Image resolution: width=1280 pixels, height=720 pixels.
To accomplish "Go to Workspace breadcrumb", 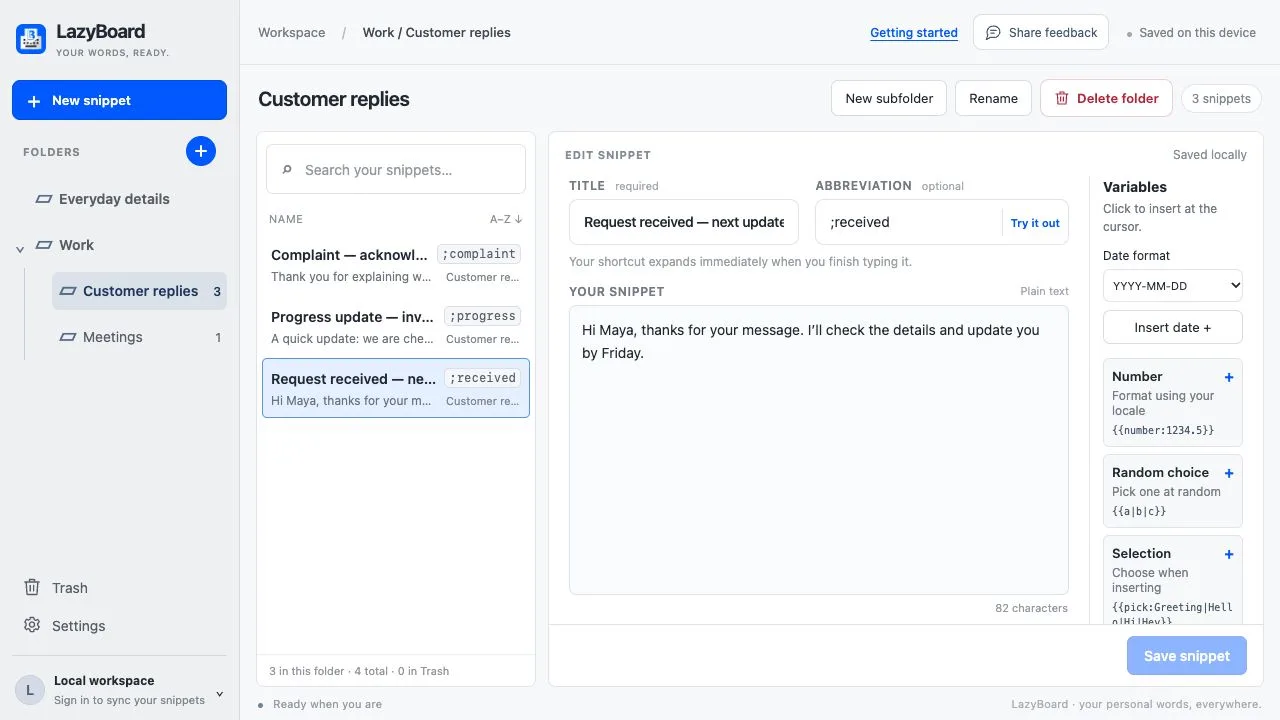I will pos(291,32).
